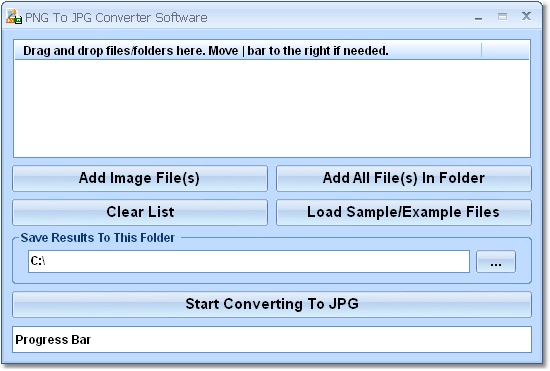Click the Progress Bar at the bottom
The image size is (550, 371).
pos(272,339)
